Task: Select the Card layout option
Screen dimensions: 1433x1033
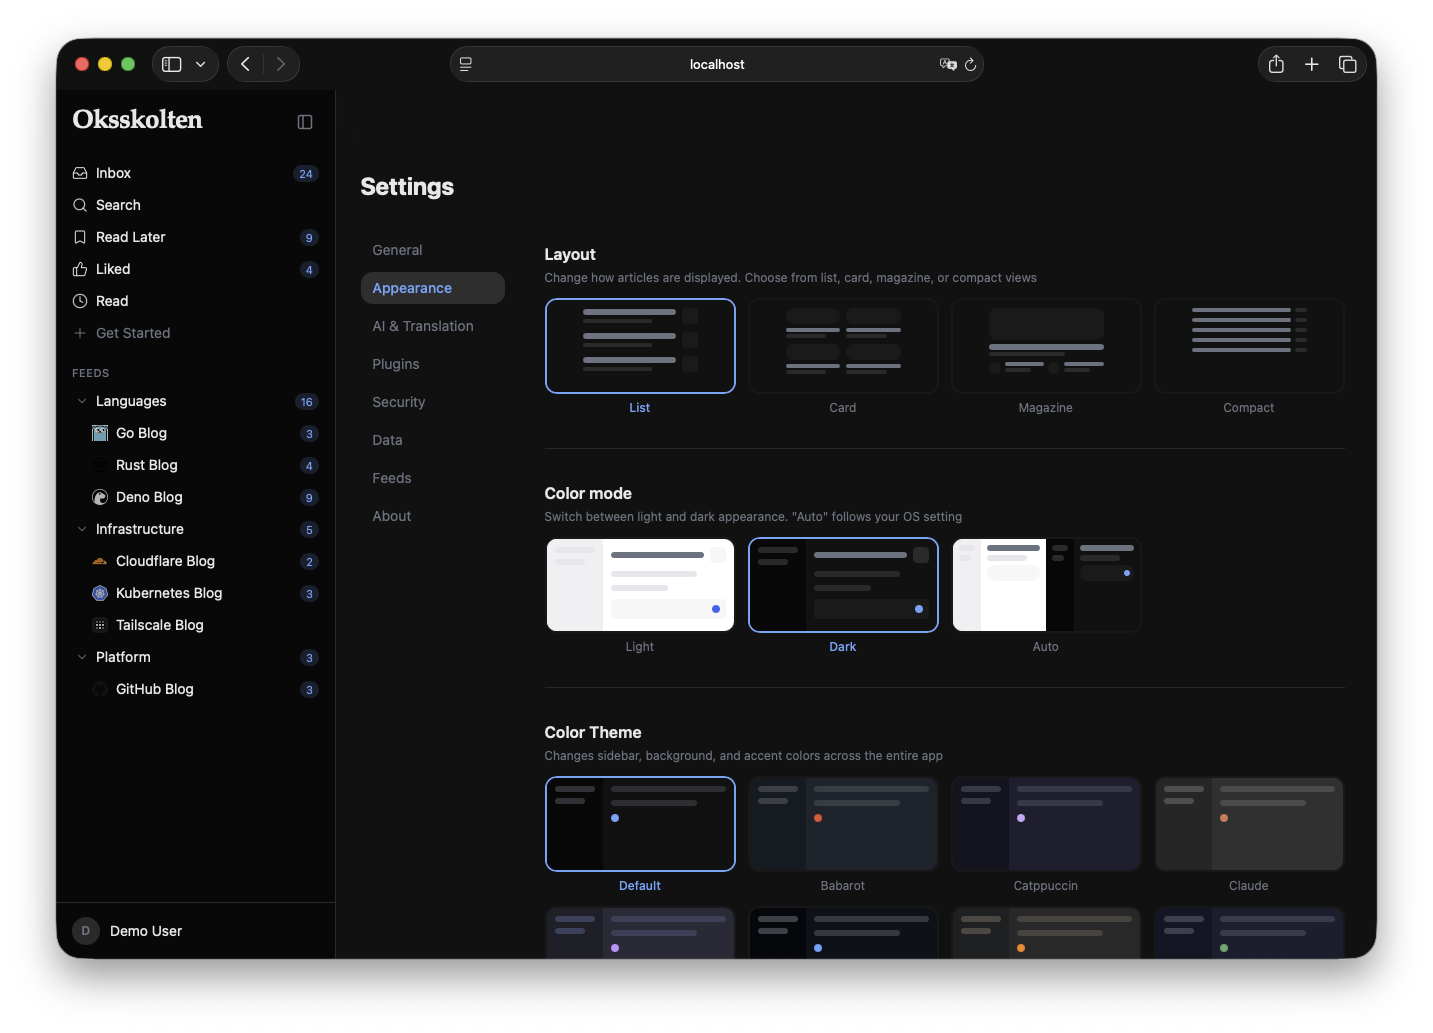Action: point(842,346)
